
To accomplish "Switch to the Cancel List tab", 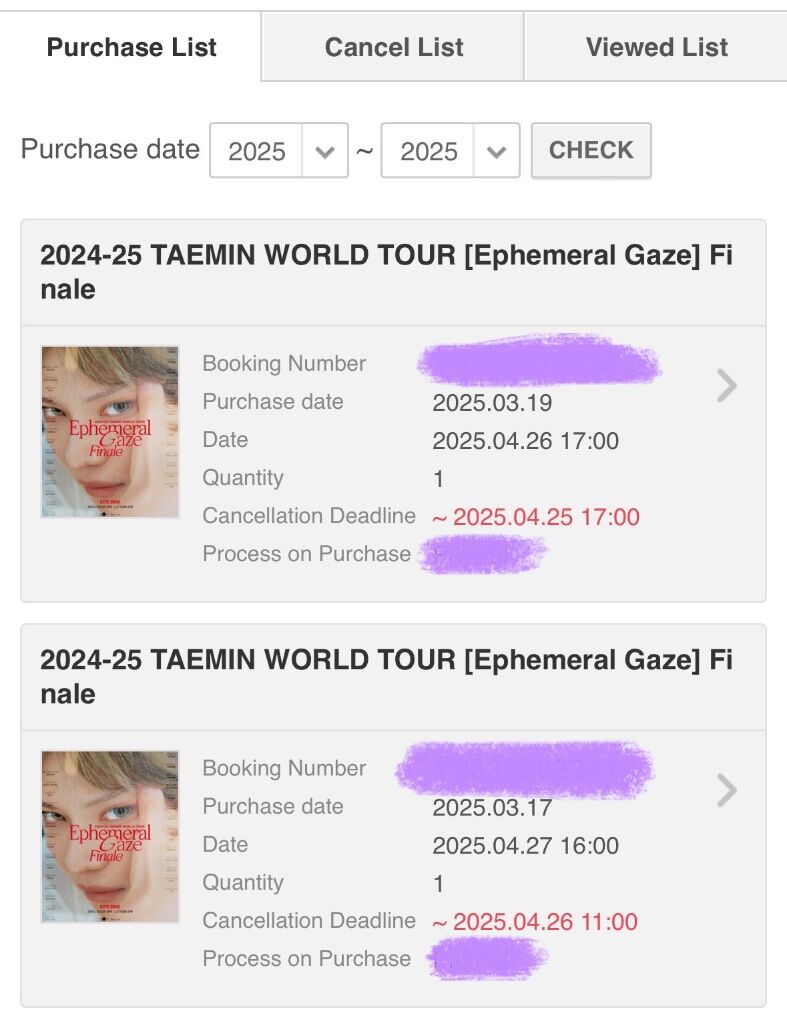I will tap(393, 47).
